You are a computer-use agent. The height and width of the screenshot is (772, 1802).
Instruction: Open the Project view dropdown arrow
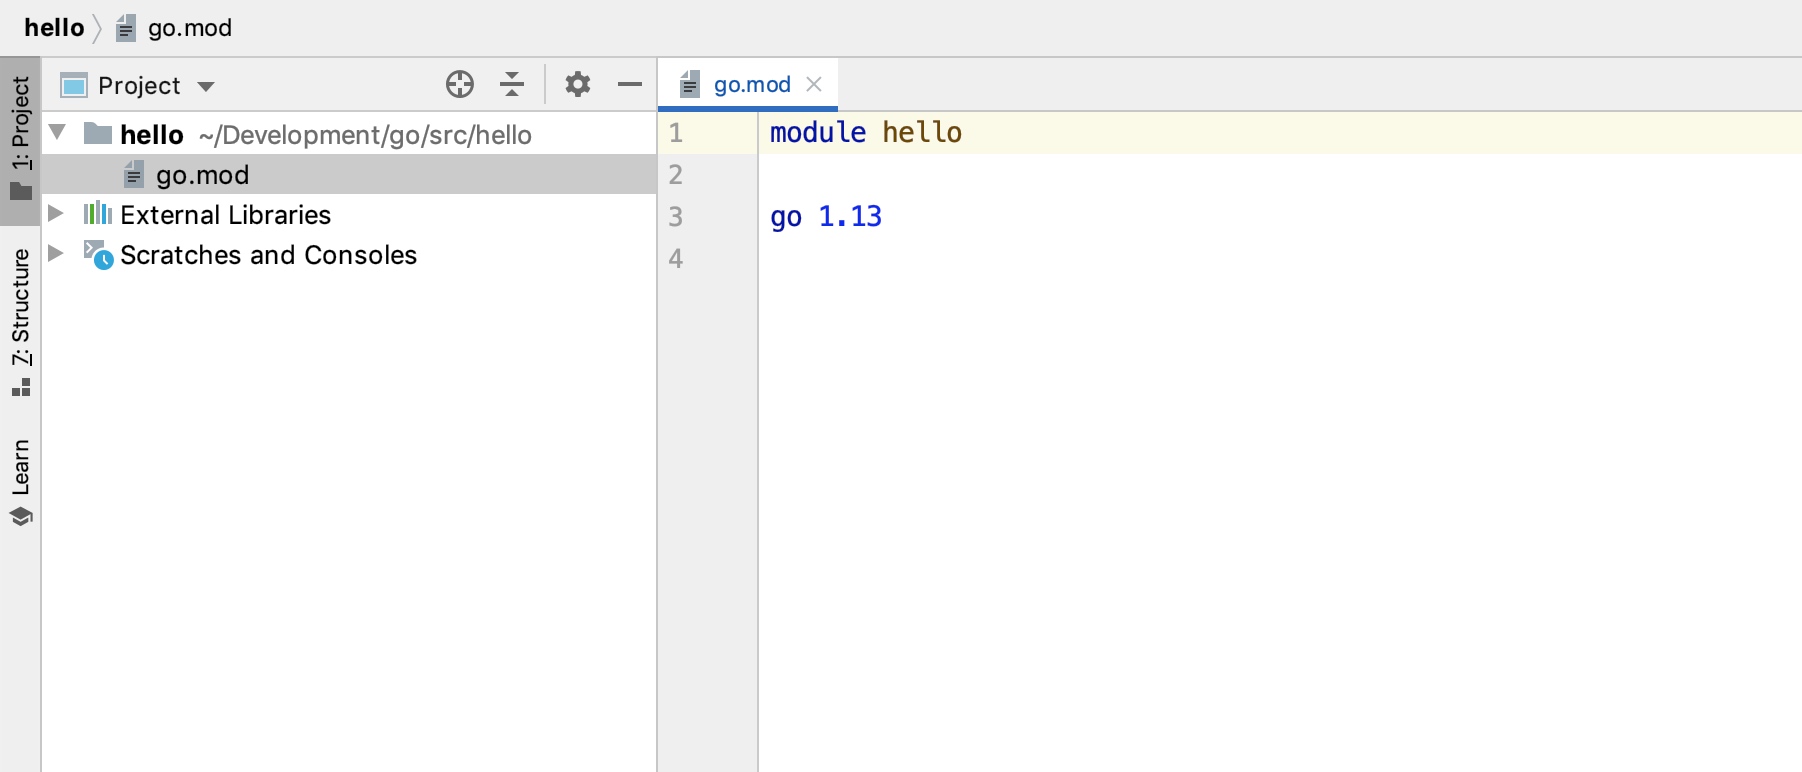click(206, 87)
